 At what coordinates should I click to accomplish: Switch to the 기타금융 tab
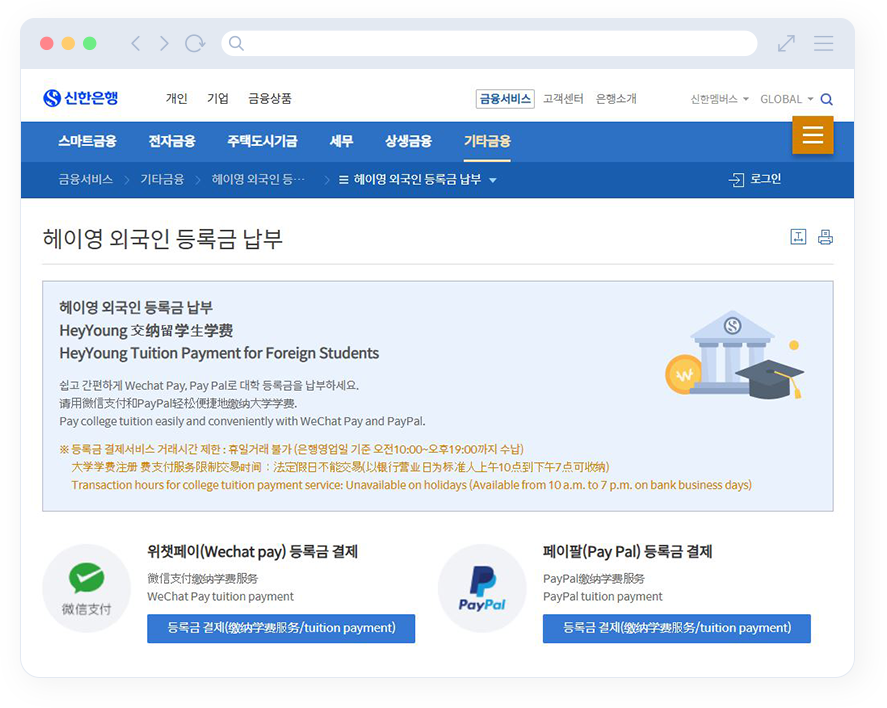pyautogui.click(x=487, y=141)
